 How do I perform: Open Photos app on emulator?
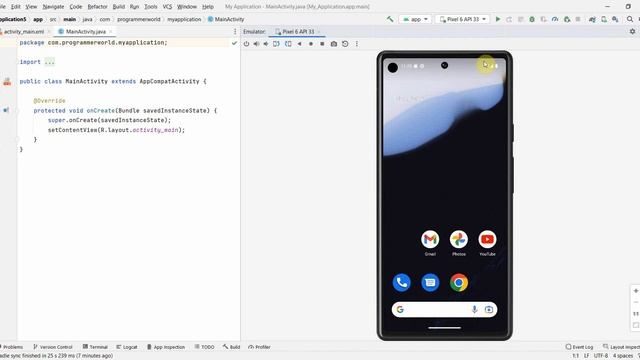(x=459, y=240)
